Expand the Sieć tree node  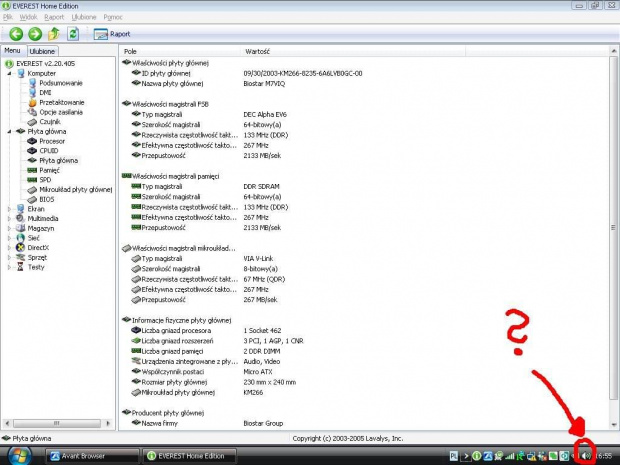tap(9, 238)
